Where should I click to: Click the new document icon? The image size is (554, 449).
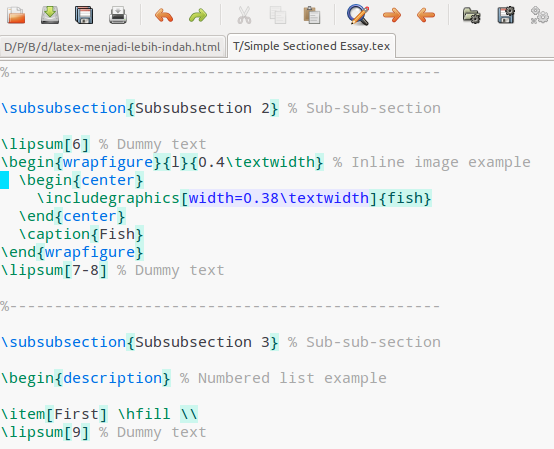pos(16,15)
